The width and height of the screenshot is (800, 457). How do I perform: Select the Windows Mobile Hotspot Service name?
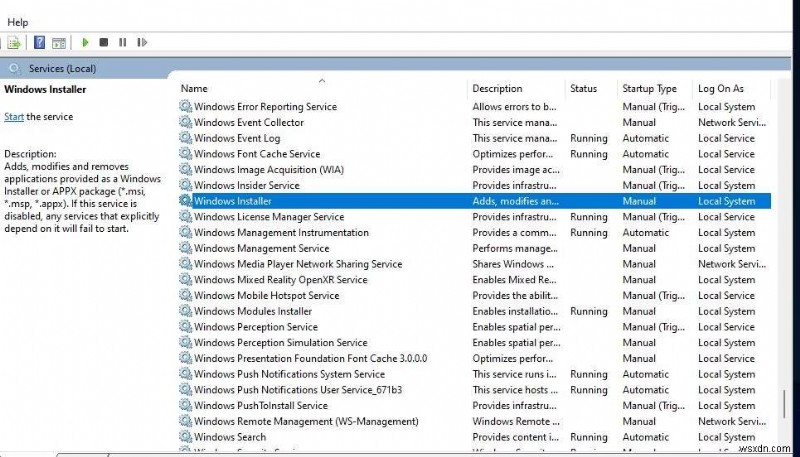(266, 296)
